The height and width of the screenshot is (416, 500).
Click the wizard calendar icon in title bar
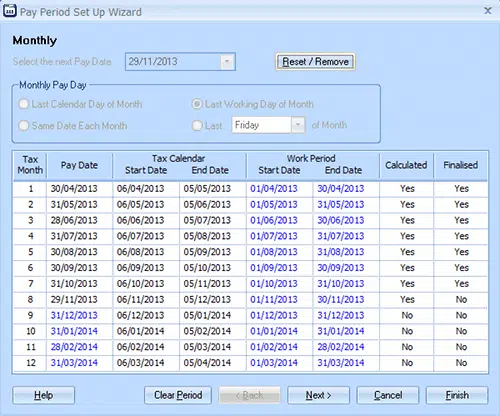point(9,11)
